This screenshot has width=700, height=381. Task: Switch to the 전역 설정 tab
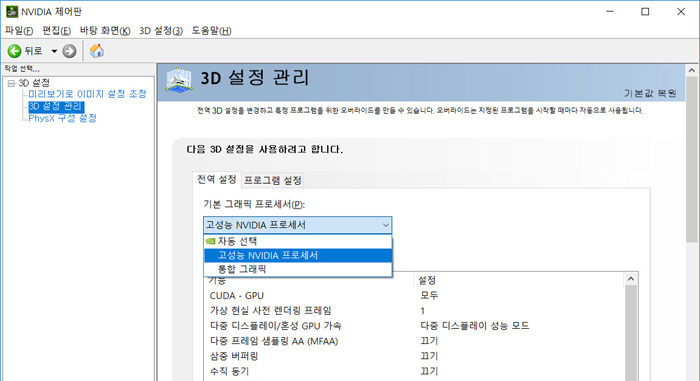(217, 180)
